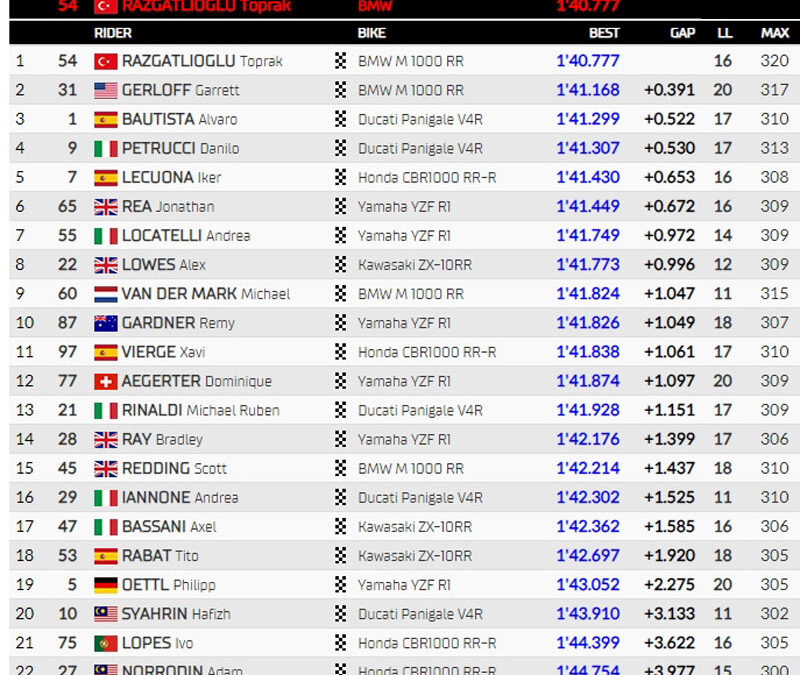The height and width of the screenshot is (675, 800).
Task: Click the RIDER column header
Action: pyautogui.click(x=113, y=33)
